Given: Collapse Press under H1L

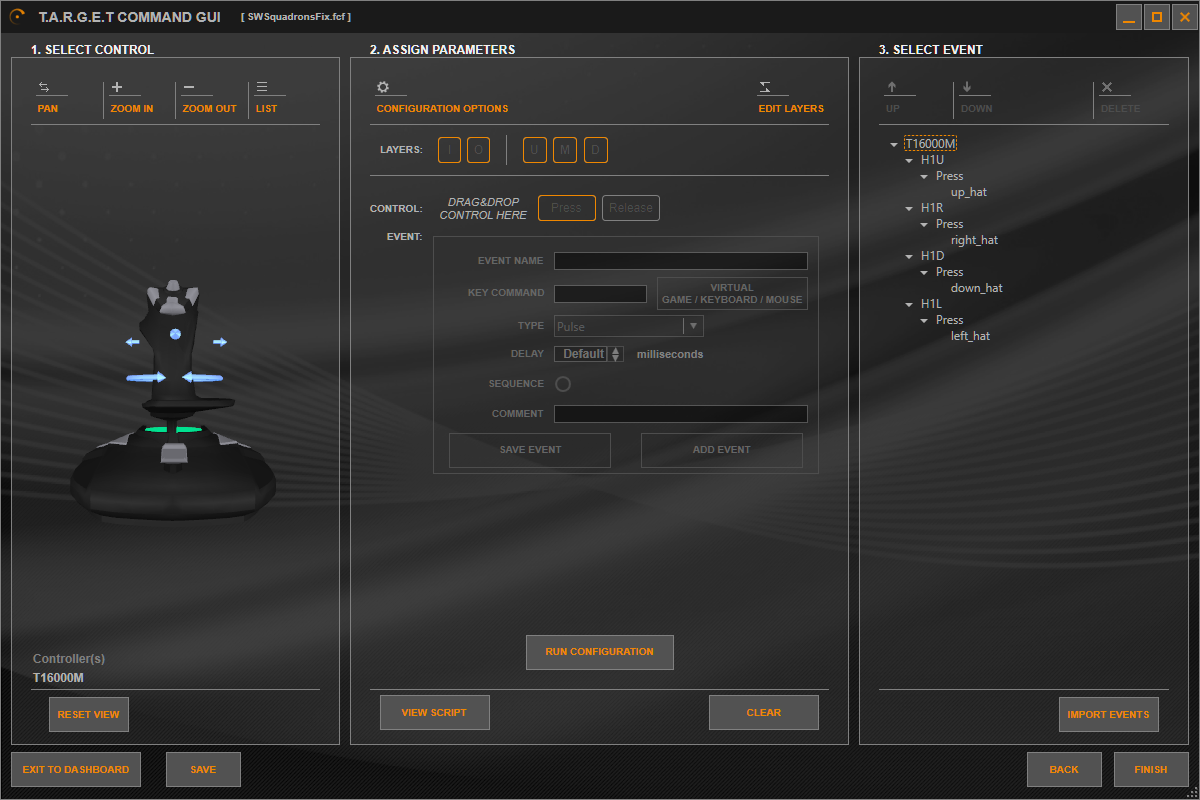Looking at the screenshot, I should [x=924, y=320].
